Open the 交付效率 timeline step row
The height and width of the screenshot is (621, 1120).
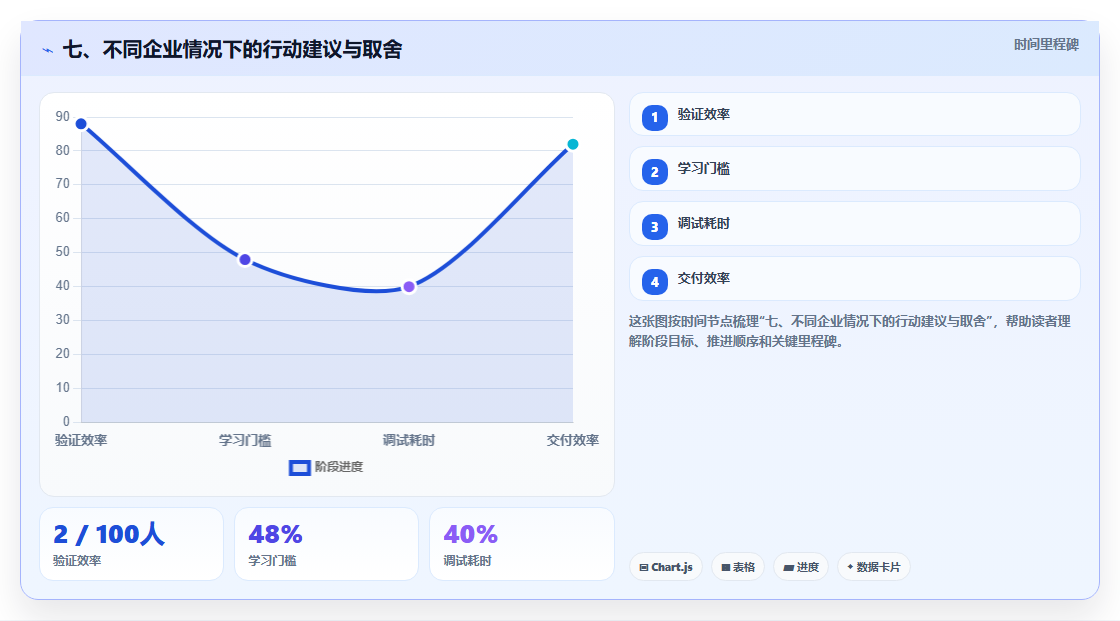click(x=854, y=279)
